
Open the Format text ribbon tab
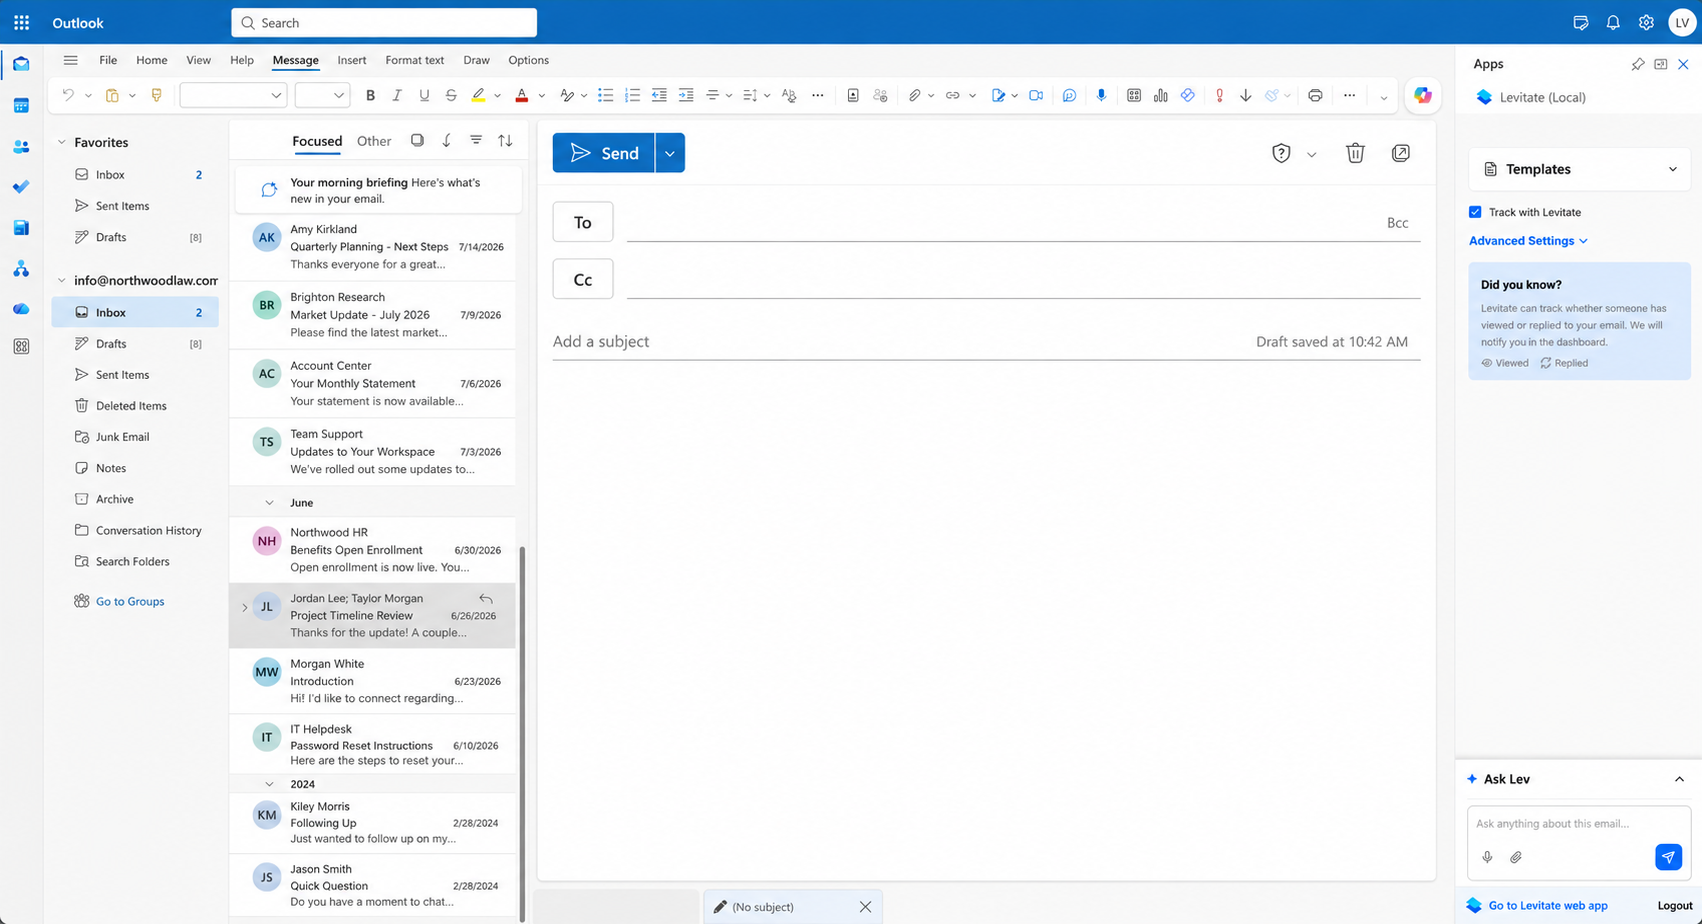[x=415, y=60]
